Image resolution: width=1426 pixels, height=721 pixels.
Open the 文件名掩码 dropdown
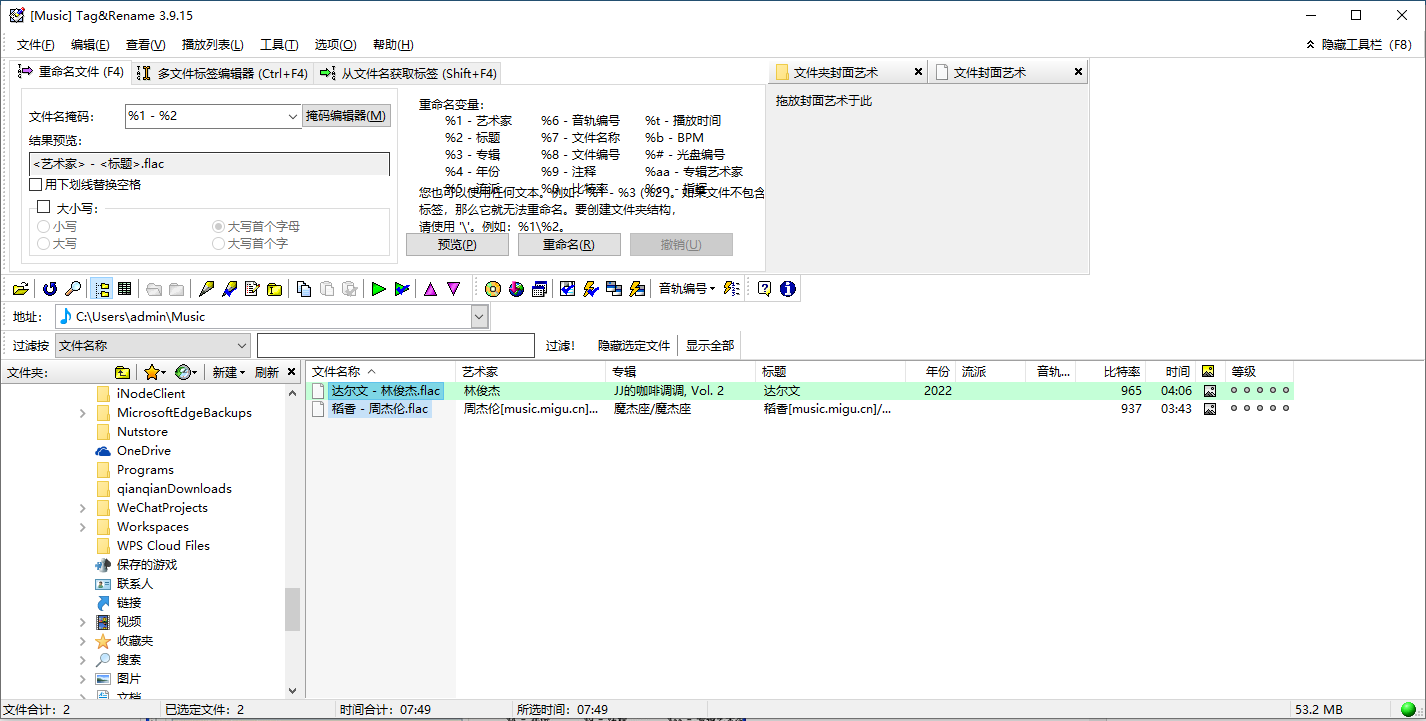tap(292, 116)
